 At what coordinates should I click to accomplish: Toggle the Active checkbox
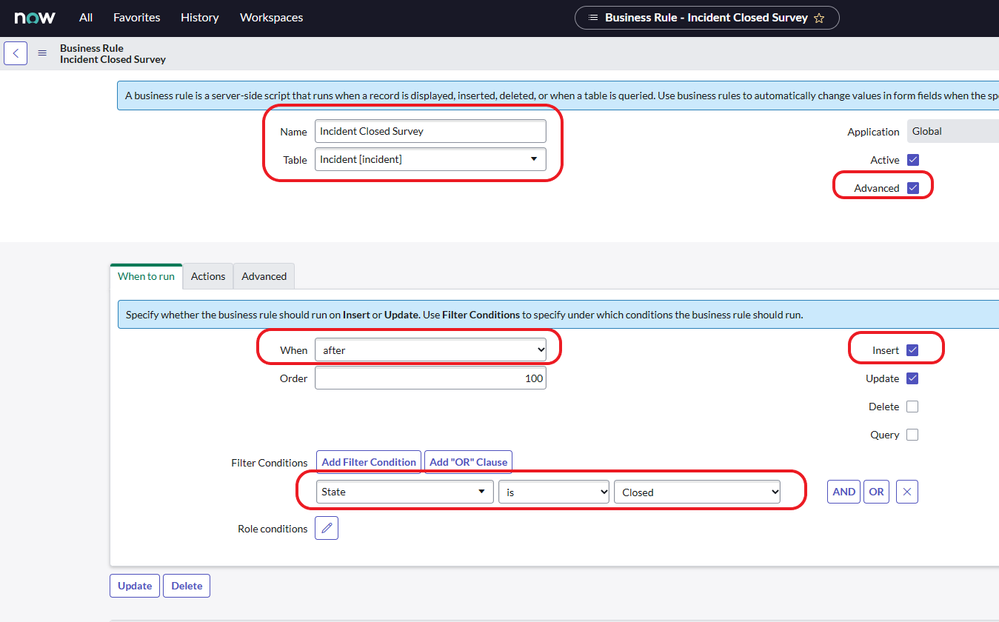(913, 160)
